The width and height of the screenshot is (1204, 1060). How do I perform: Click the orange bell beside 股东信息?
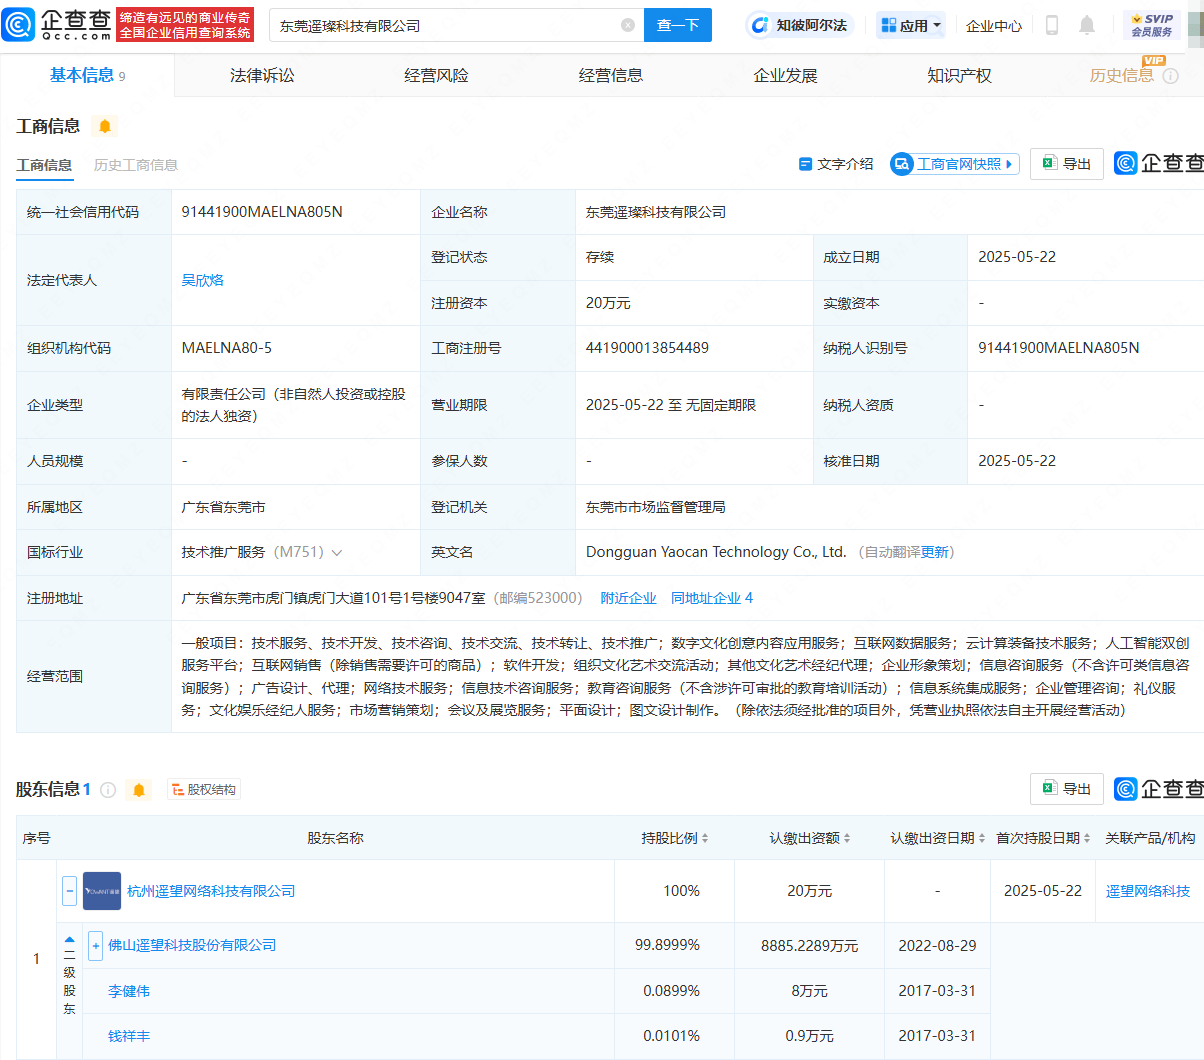139,790
